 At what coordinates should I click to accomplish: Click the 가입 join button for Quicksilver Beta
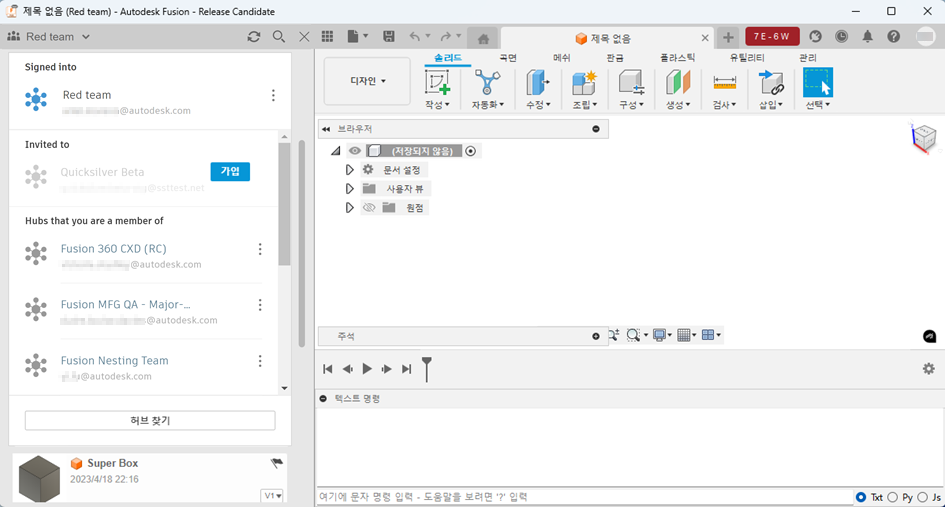(x=230, y=171)
